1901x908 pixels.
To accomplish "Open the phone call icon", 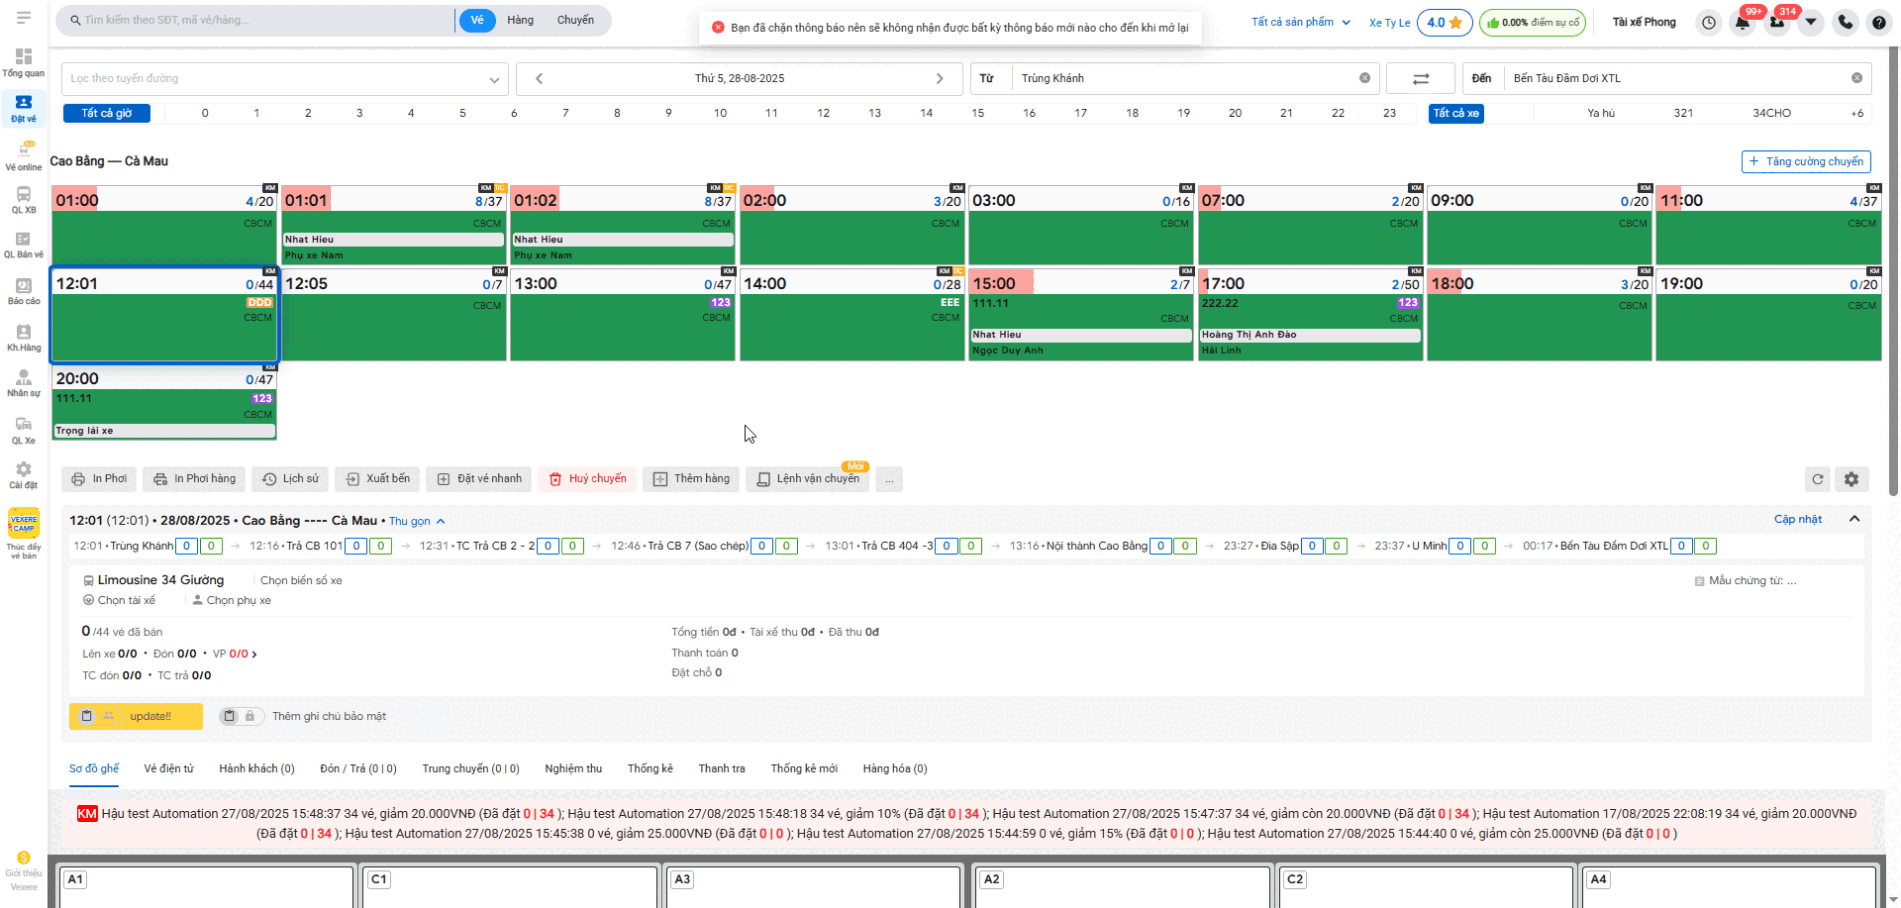I will [x=1845, y=22].
